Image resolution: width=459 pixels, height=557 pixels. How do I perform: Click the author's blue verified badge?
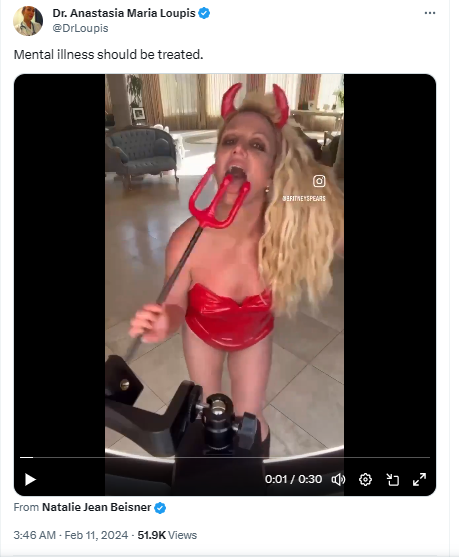tap(204, 13)
